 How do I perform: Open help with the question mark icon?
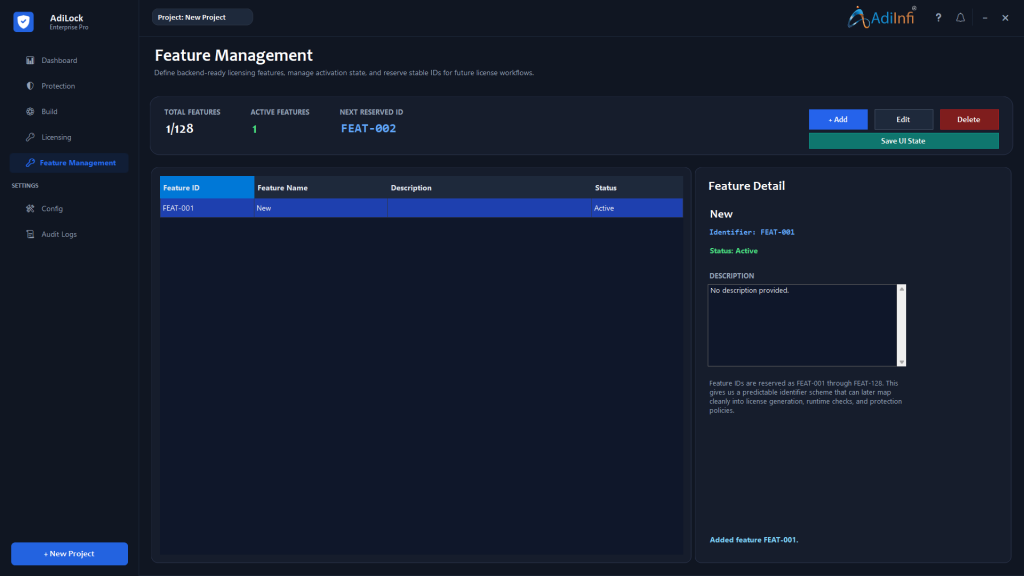tap(937, 17)
